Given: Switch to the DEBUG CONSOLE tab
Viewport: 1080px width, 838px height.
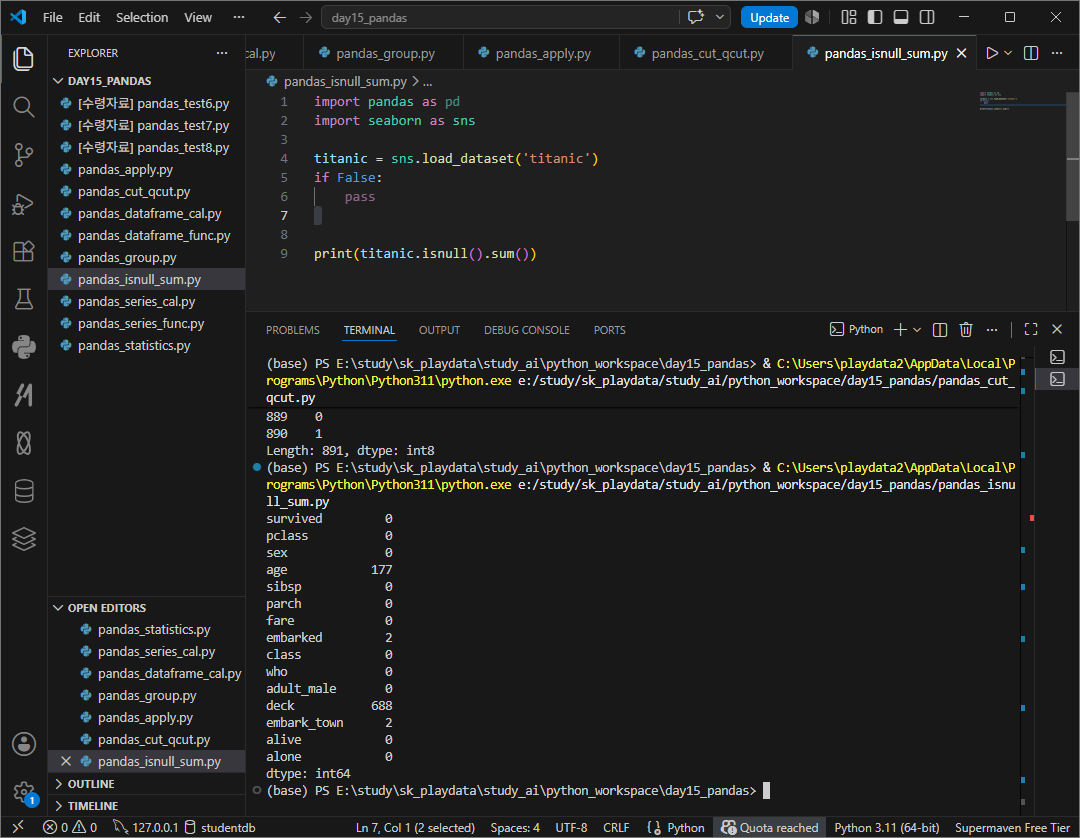Looking at the screenshot, I should (x=527, y=331).
